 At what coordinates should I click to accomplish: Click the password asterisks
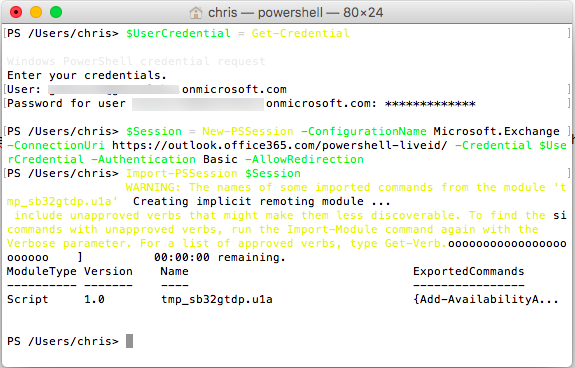click(430, 104)
